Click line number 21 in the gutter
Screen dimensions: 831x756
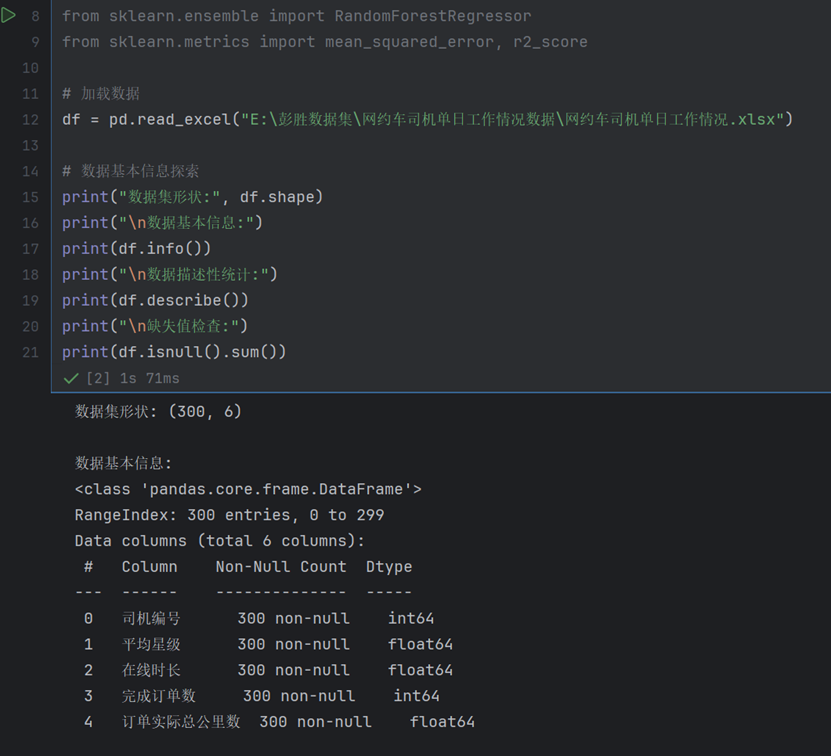[30, 353]
